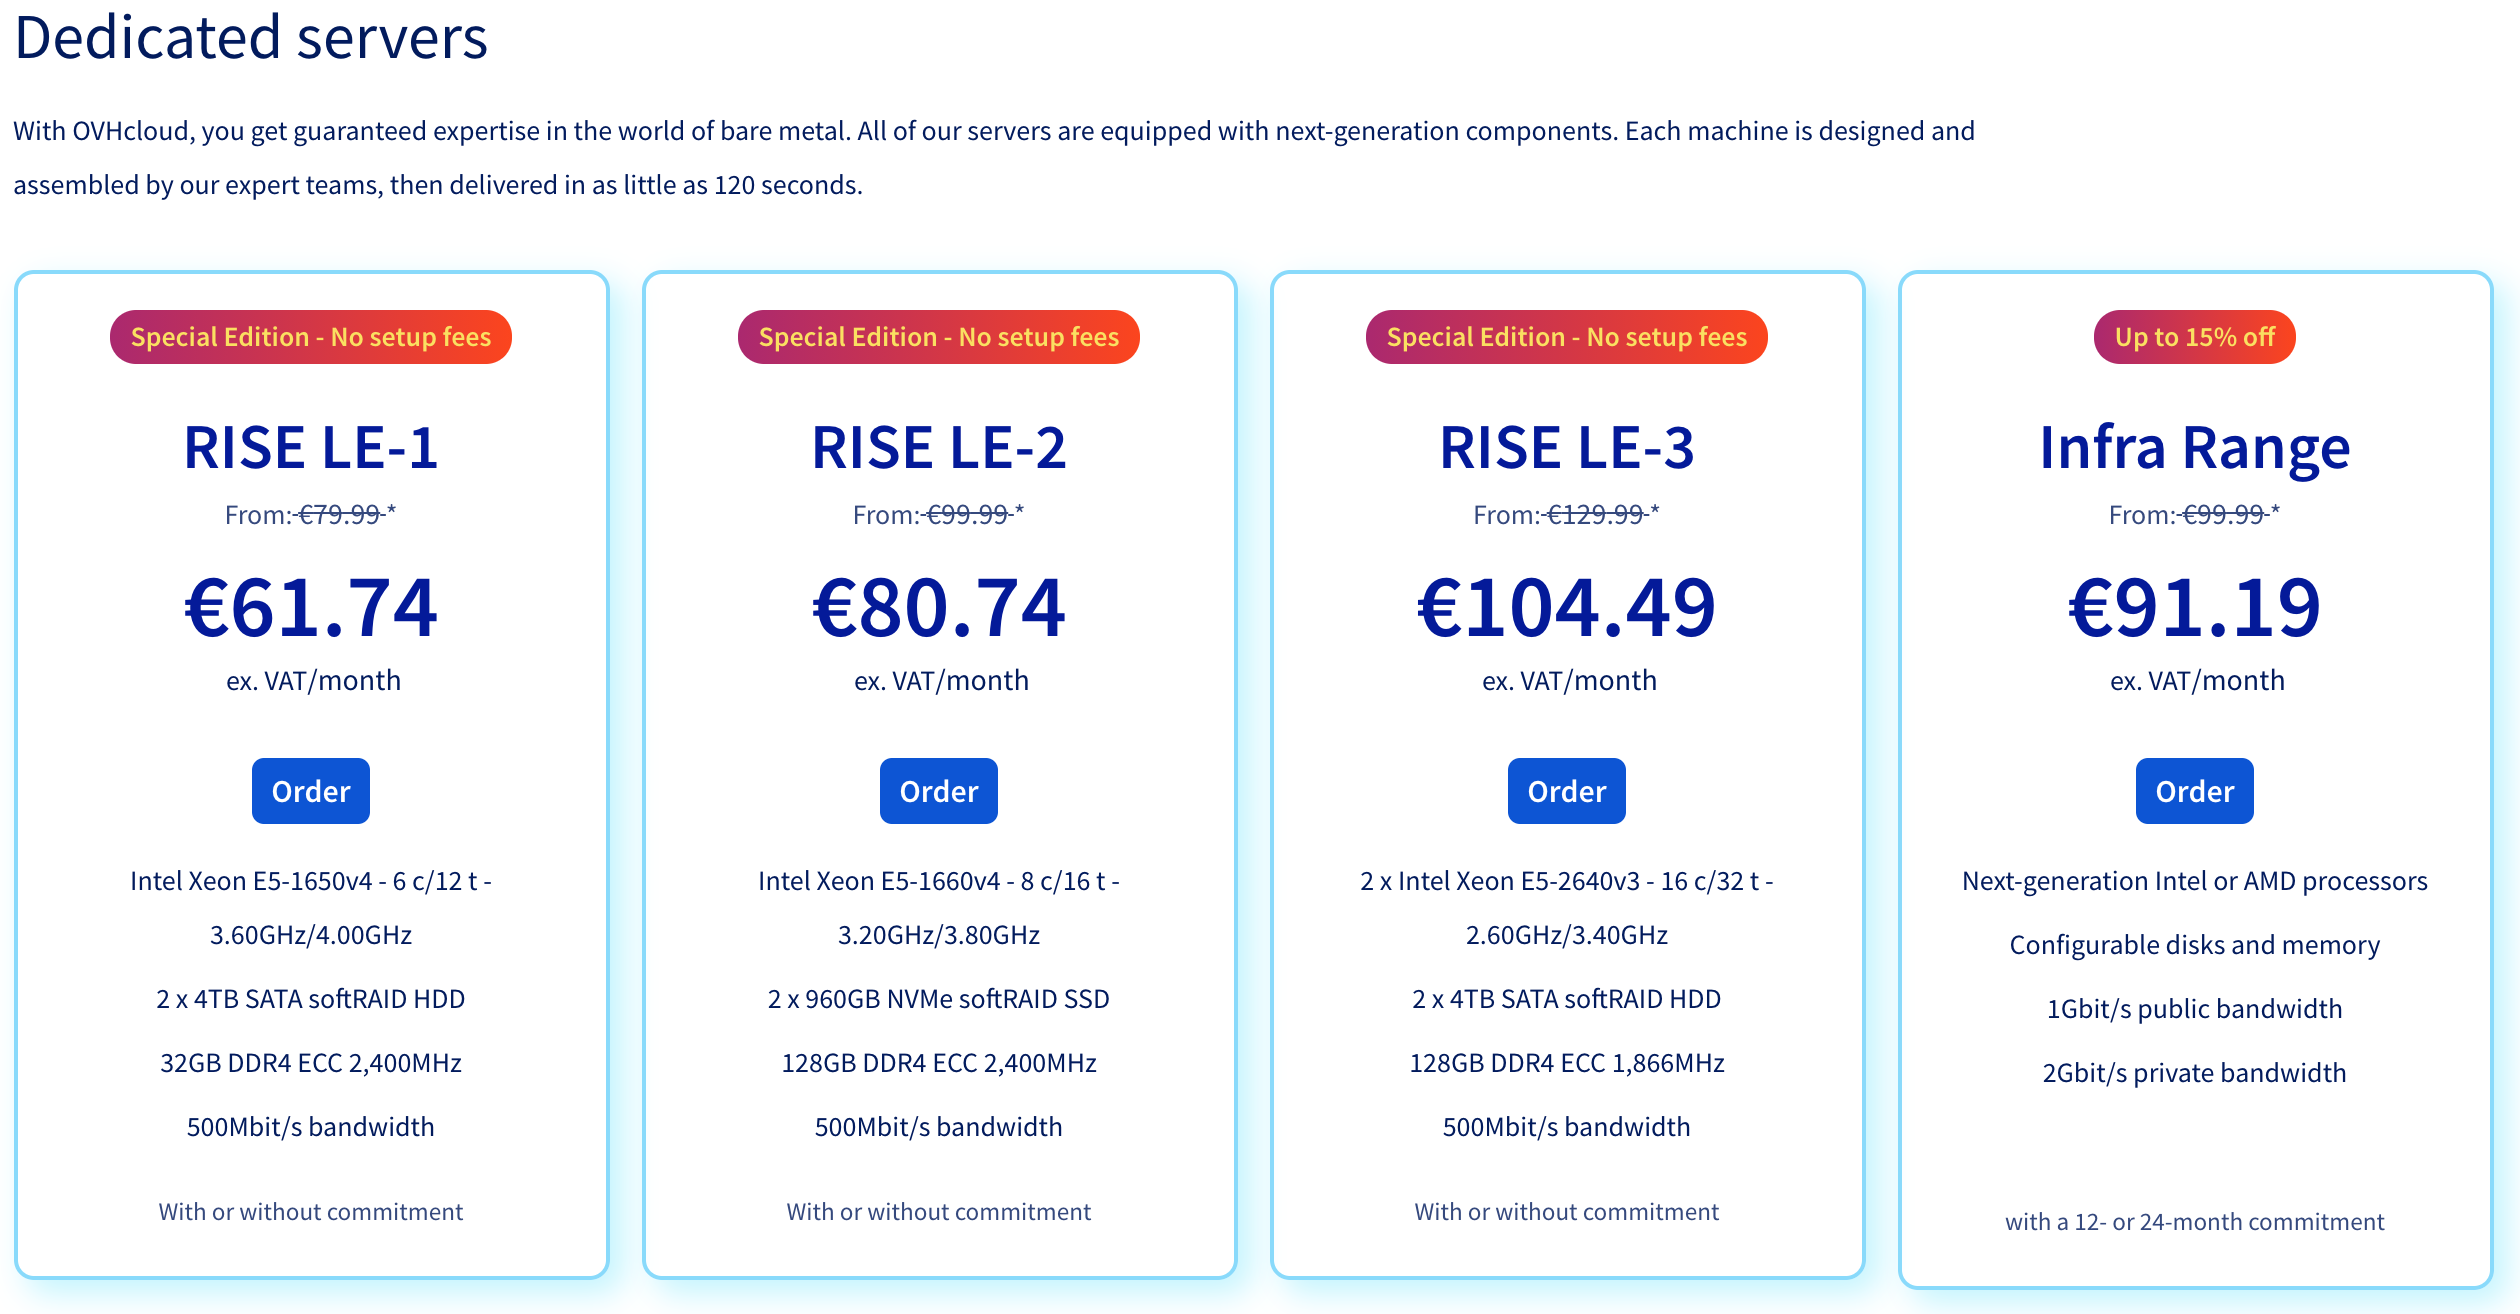Click the RISE LE-2 heading
Viewport: 2520px width, 1314px height.
pyautogui.click(x=938, y=447)
